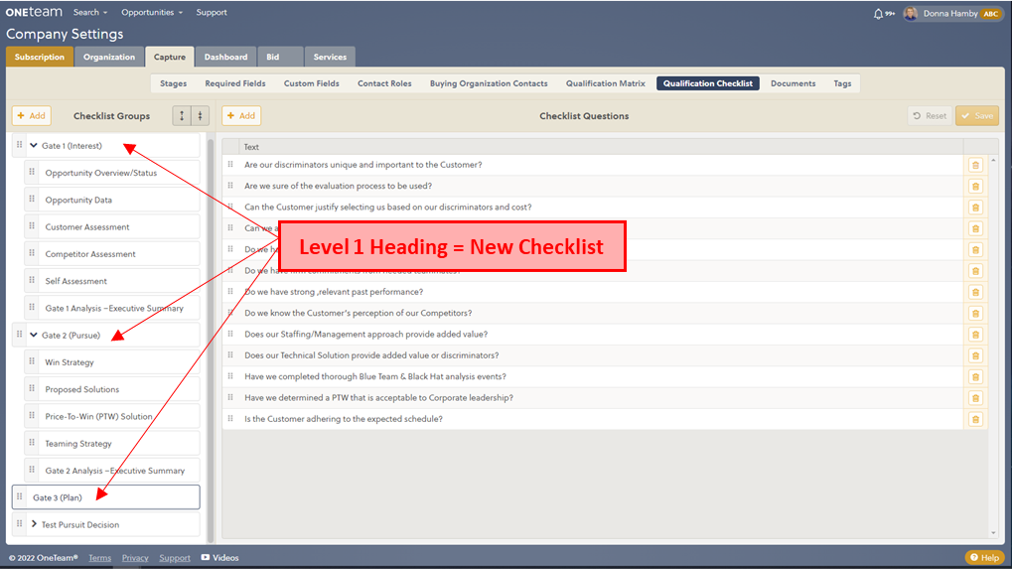Delete question 'Are our discriminators unique and important'
This screenshot has width=1012, height=569.
[975, 165]
